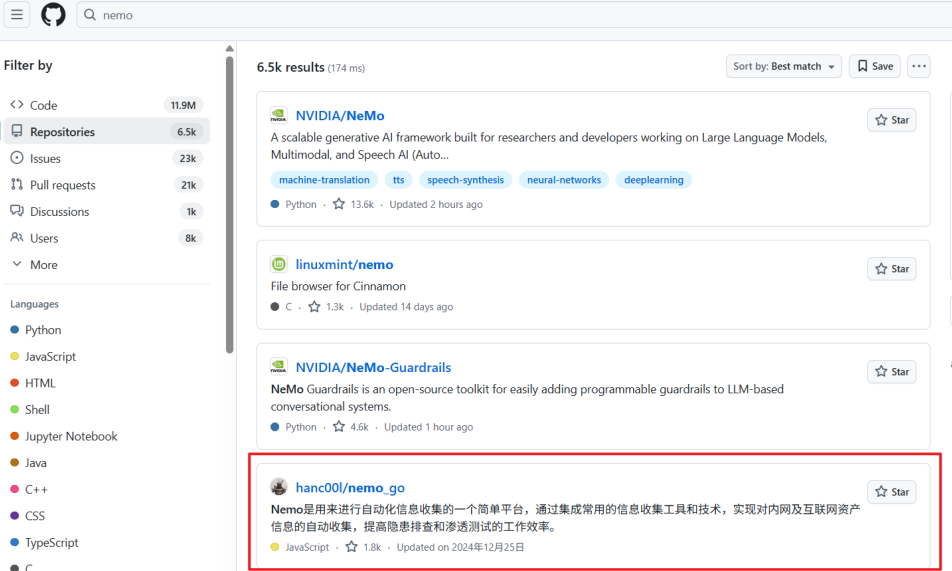The height and width of the screenshot is (571, 952).
Task: Open the hamburger navigation menu
Action: tap(16, 15)
